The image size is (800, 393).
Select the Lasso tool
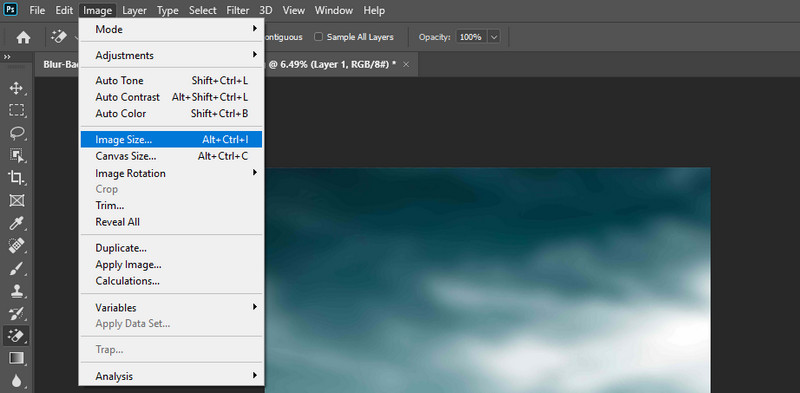click(x=17, y=133)
